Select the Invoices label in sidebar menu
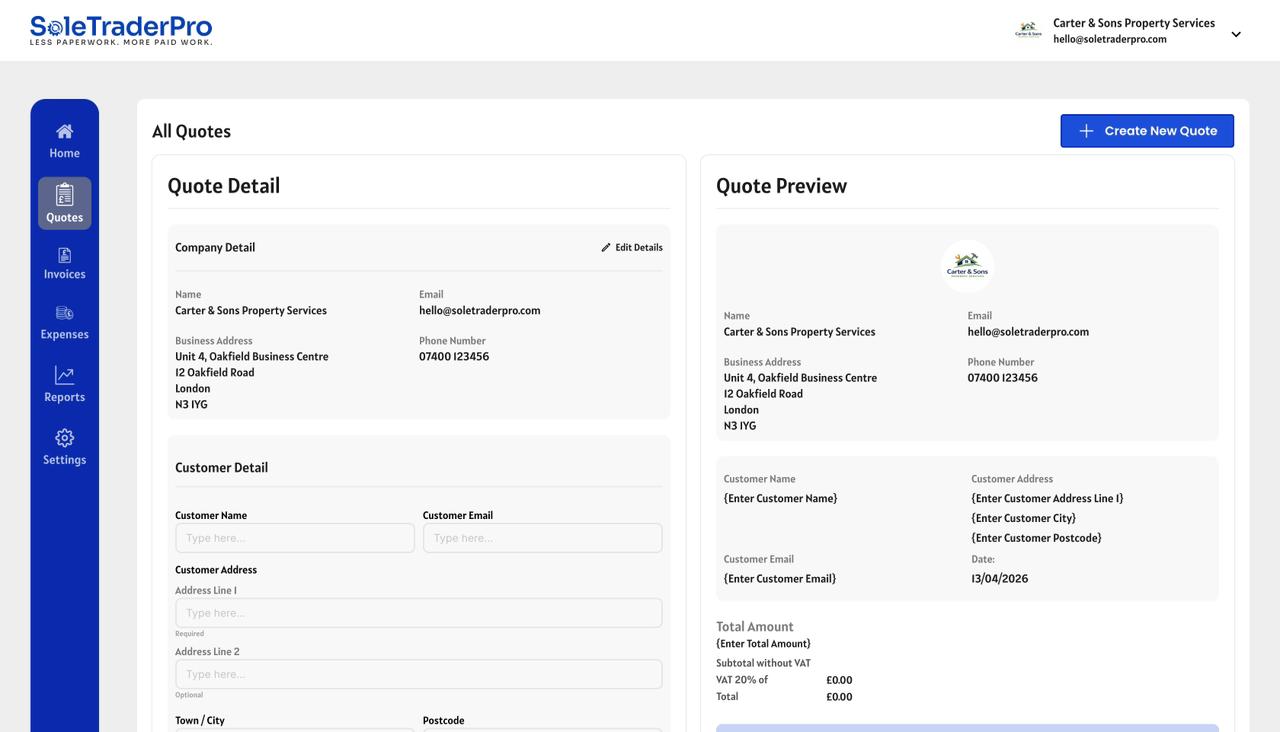The width and height of the screenshot is (1280, 732). (x=64, y=274)
